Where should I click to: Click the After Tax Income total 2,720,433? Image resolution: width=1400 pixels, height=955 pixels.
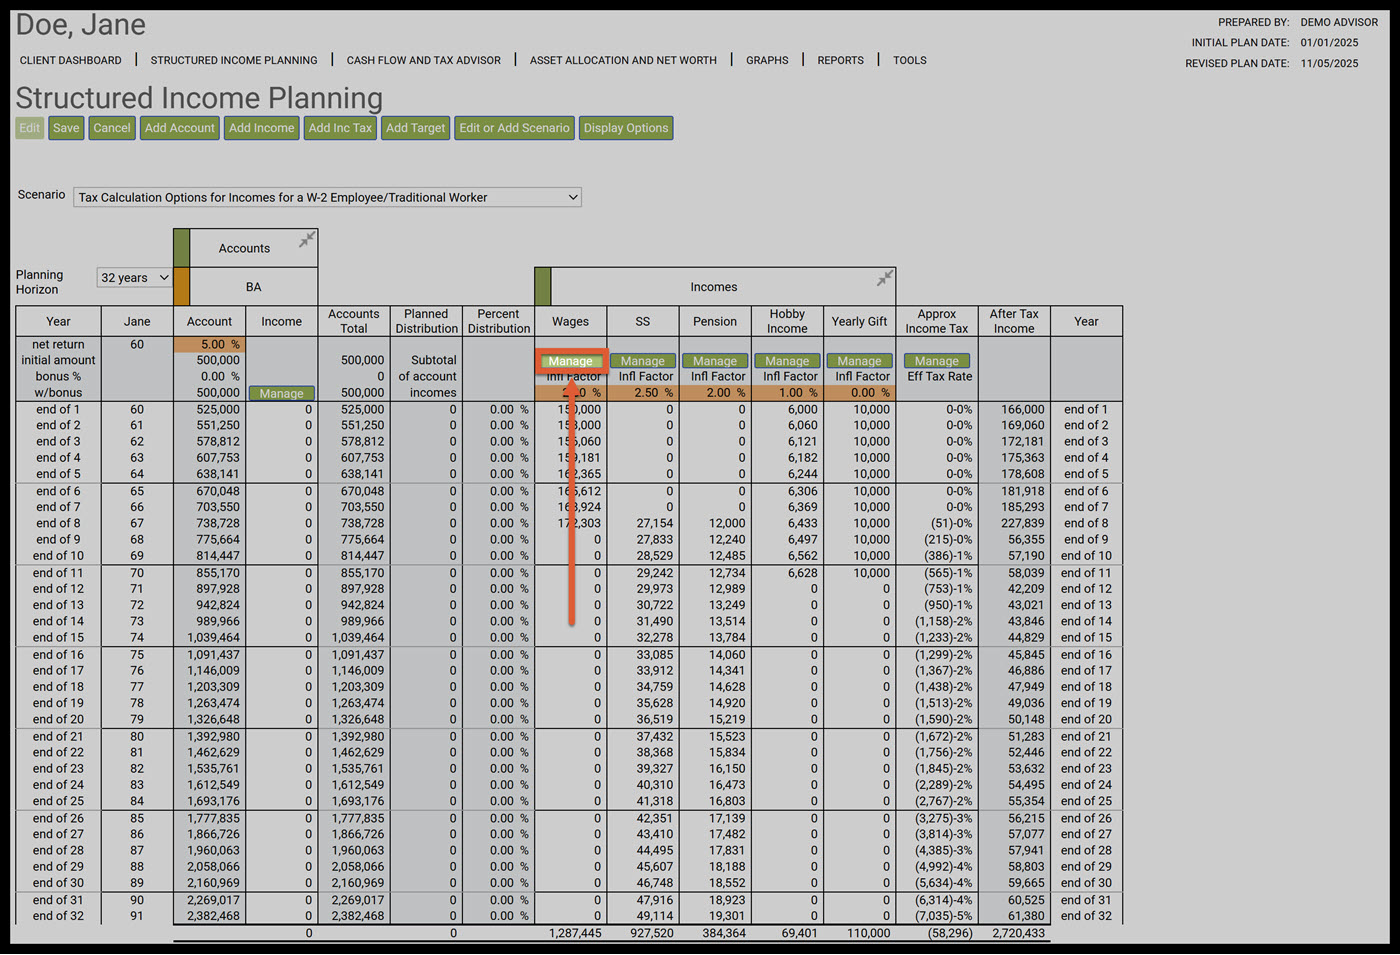(1018, 933)
